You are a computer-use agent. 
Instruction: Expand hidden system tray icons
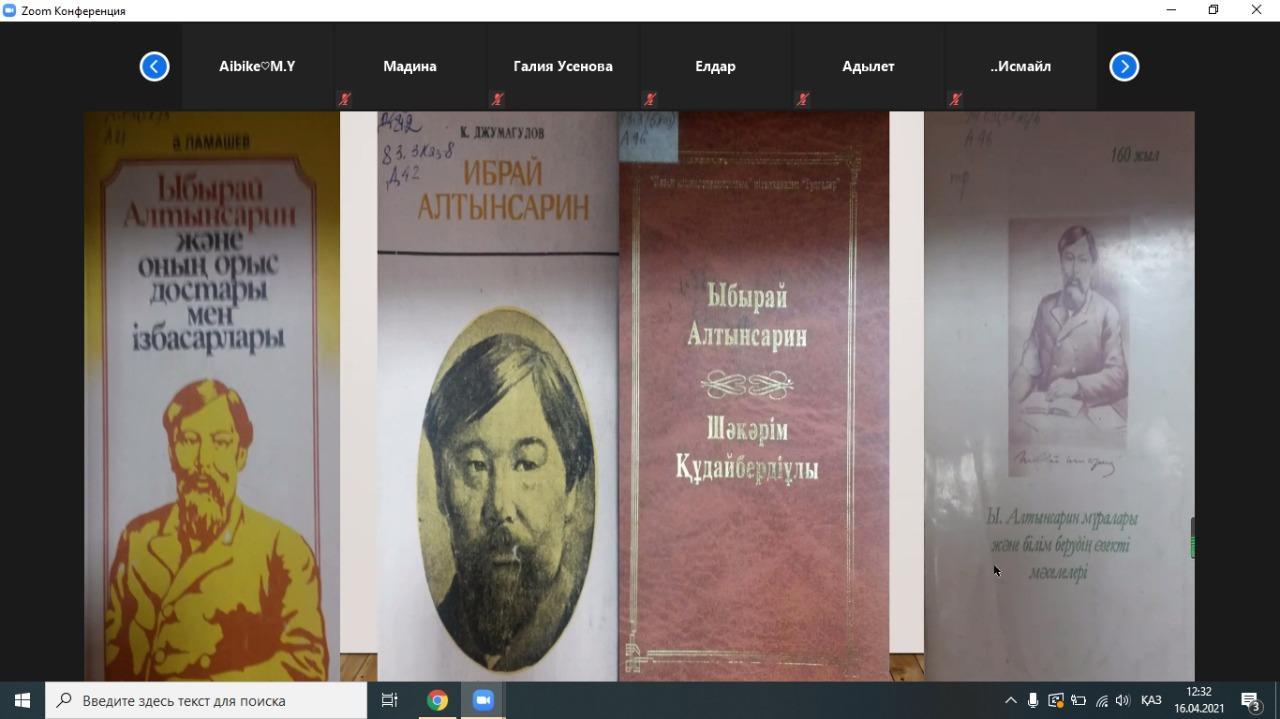click(x=1010, y=701)
